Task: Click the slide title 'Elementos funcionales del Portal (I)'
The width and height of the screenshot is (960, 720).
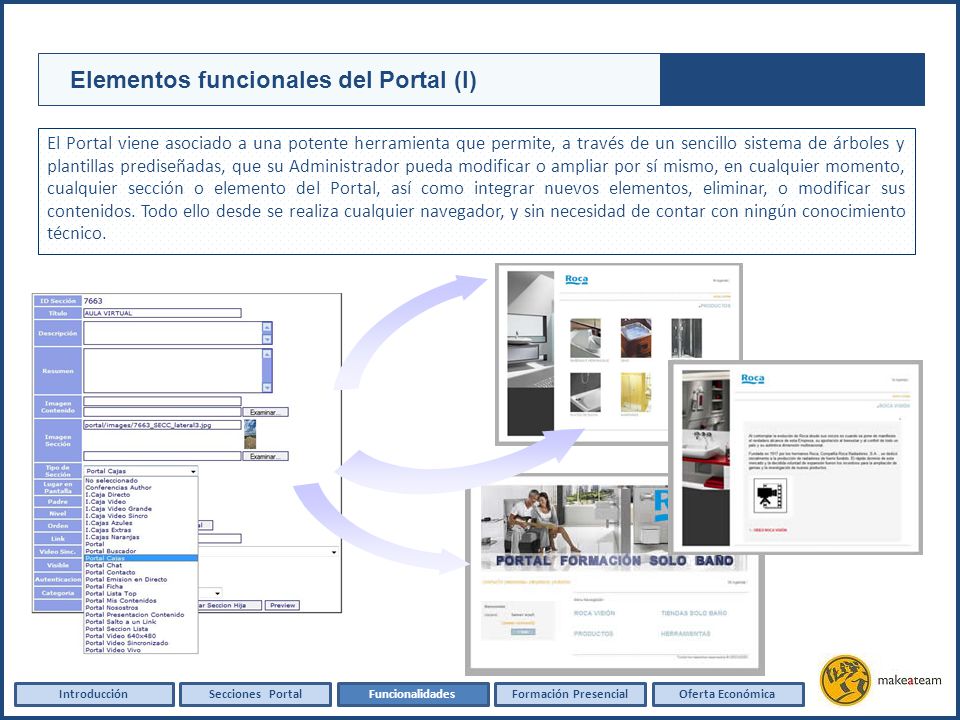Action: 273,80
